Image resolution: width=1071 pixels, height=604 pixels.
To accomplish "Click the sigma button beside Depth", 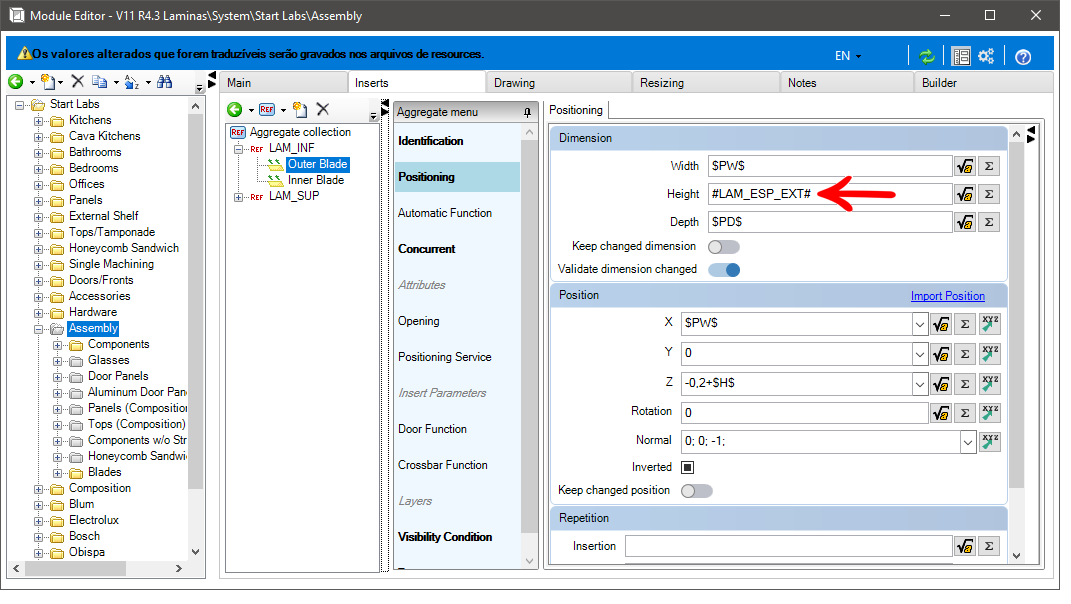I will 988,222.
